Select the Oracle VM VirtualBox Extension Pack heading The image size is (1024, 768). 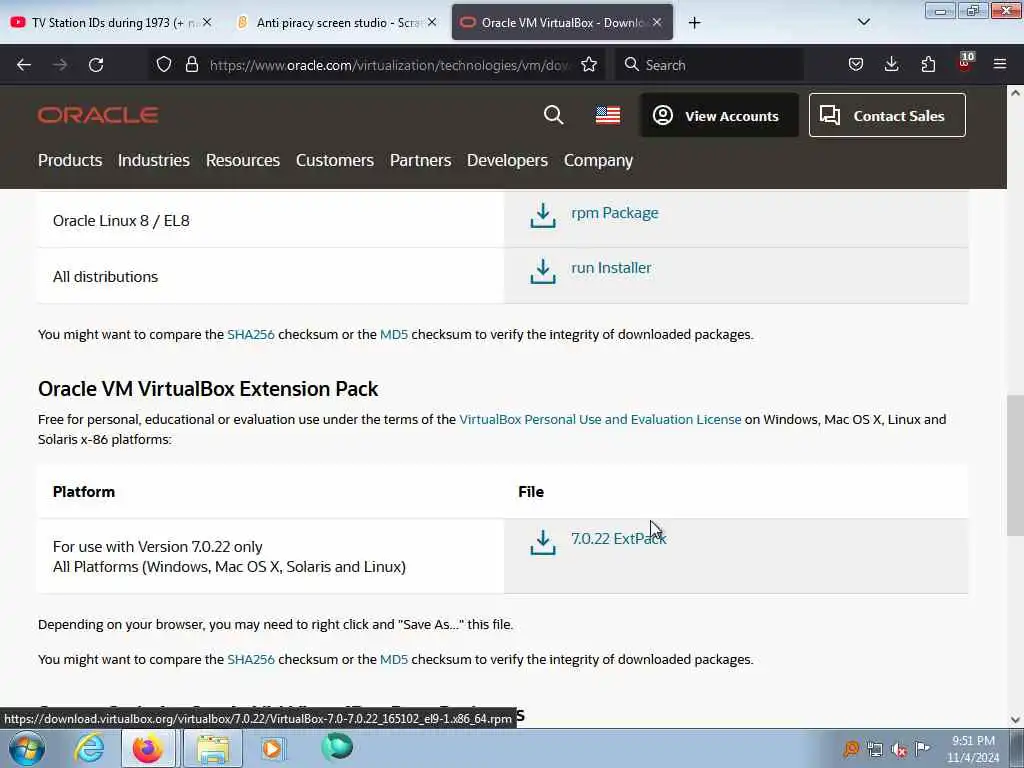pyautogui.click(x=208, y=389)
